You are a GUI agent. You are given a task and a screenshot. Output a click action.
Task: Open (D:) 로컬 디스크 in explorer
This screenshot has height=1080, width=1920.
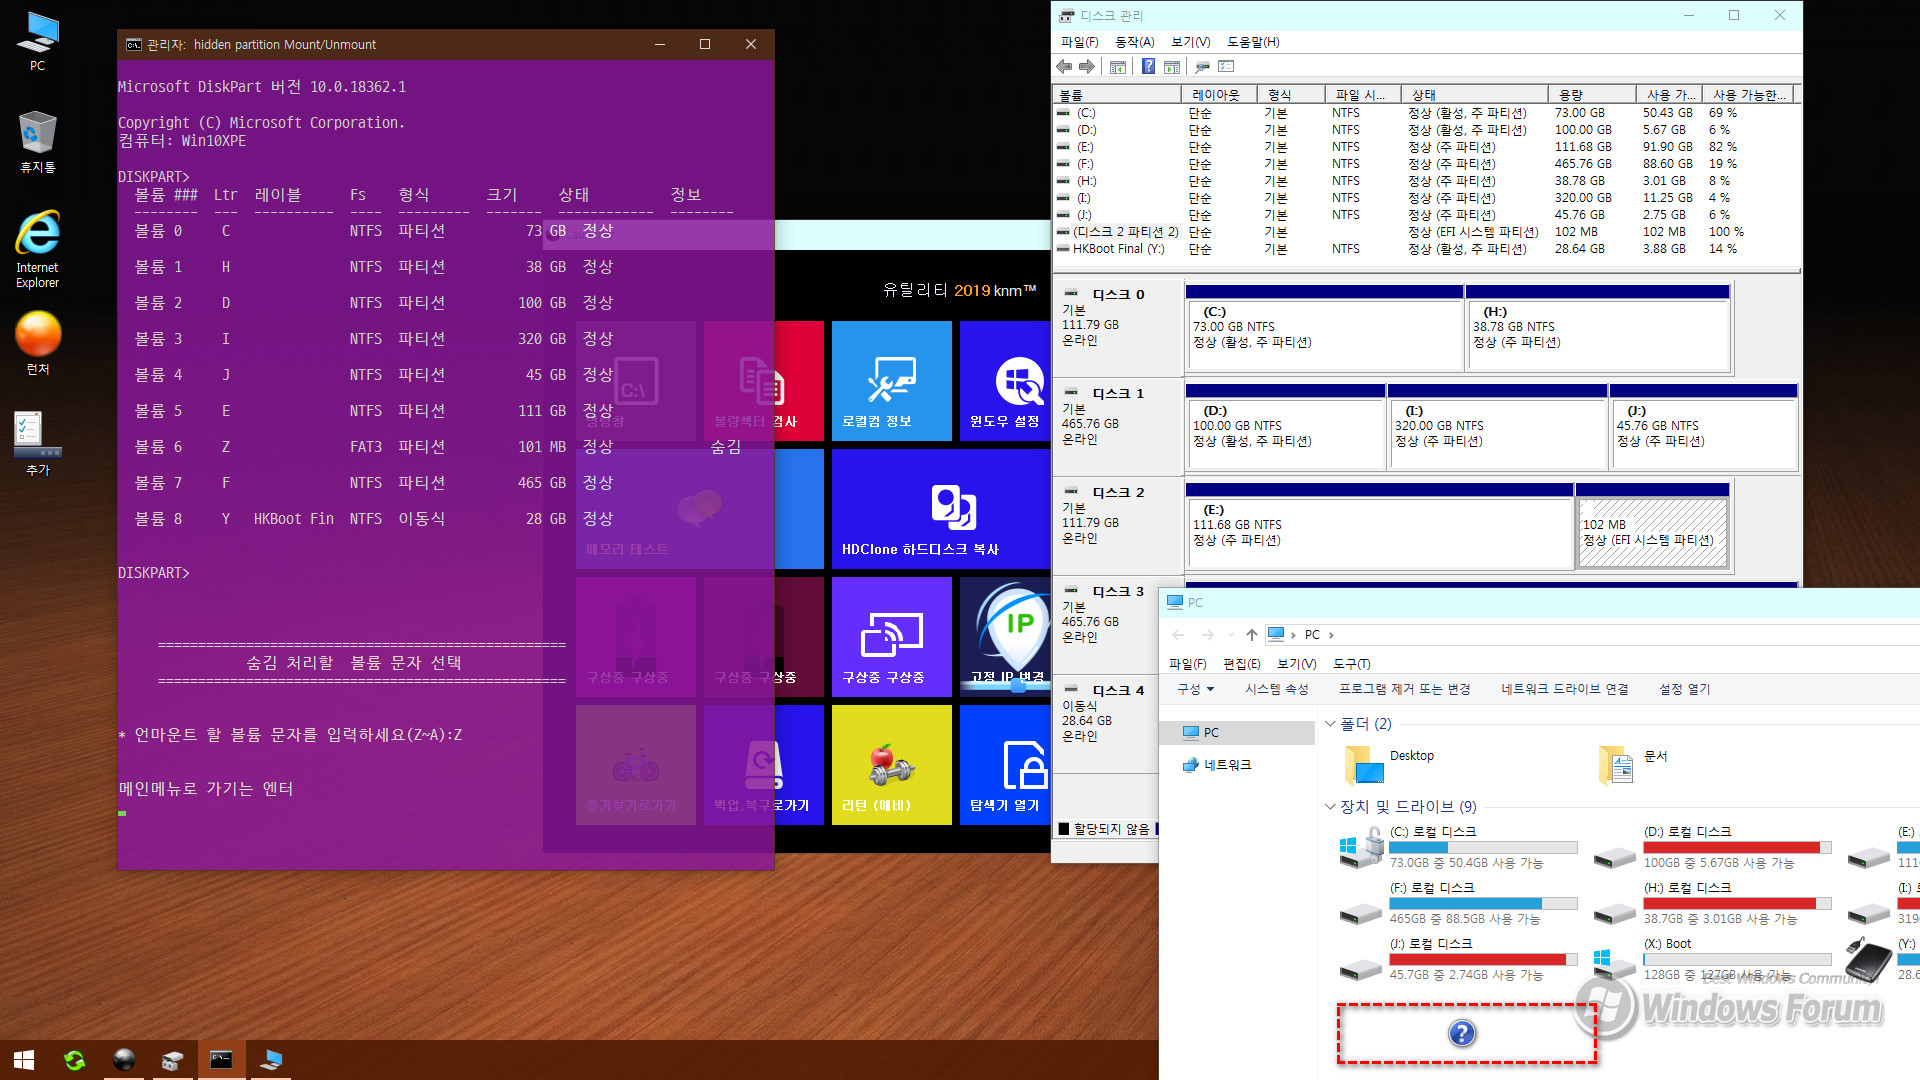pyautogui.click(x=1714, y=847)
